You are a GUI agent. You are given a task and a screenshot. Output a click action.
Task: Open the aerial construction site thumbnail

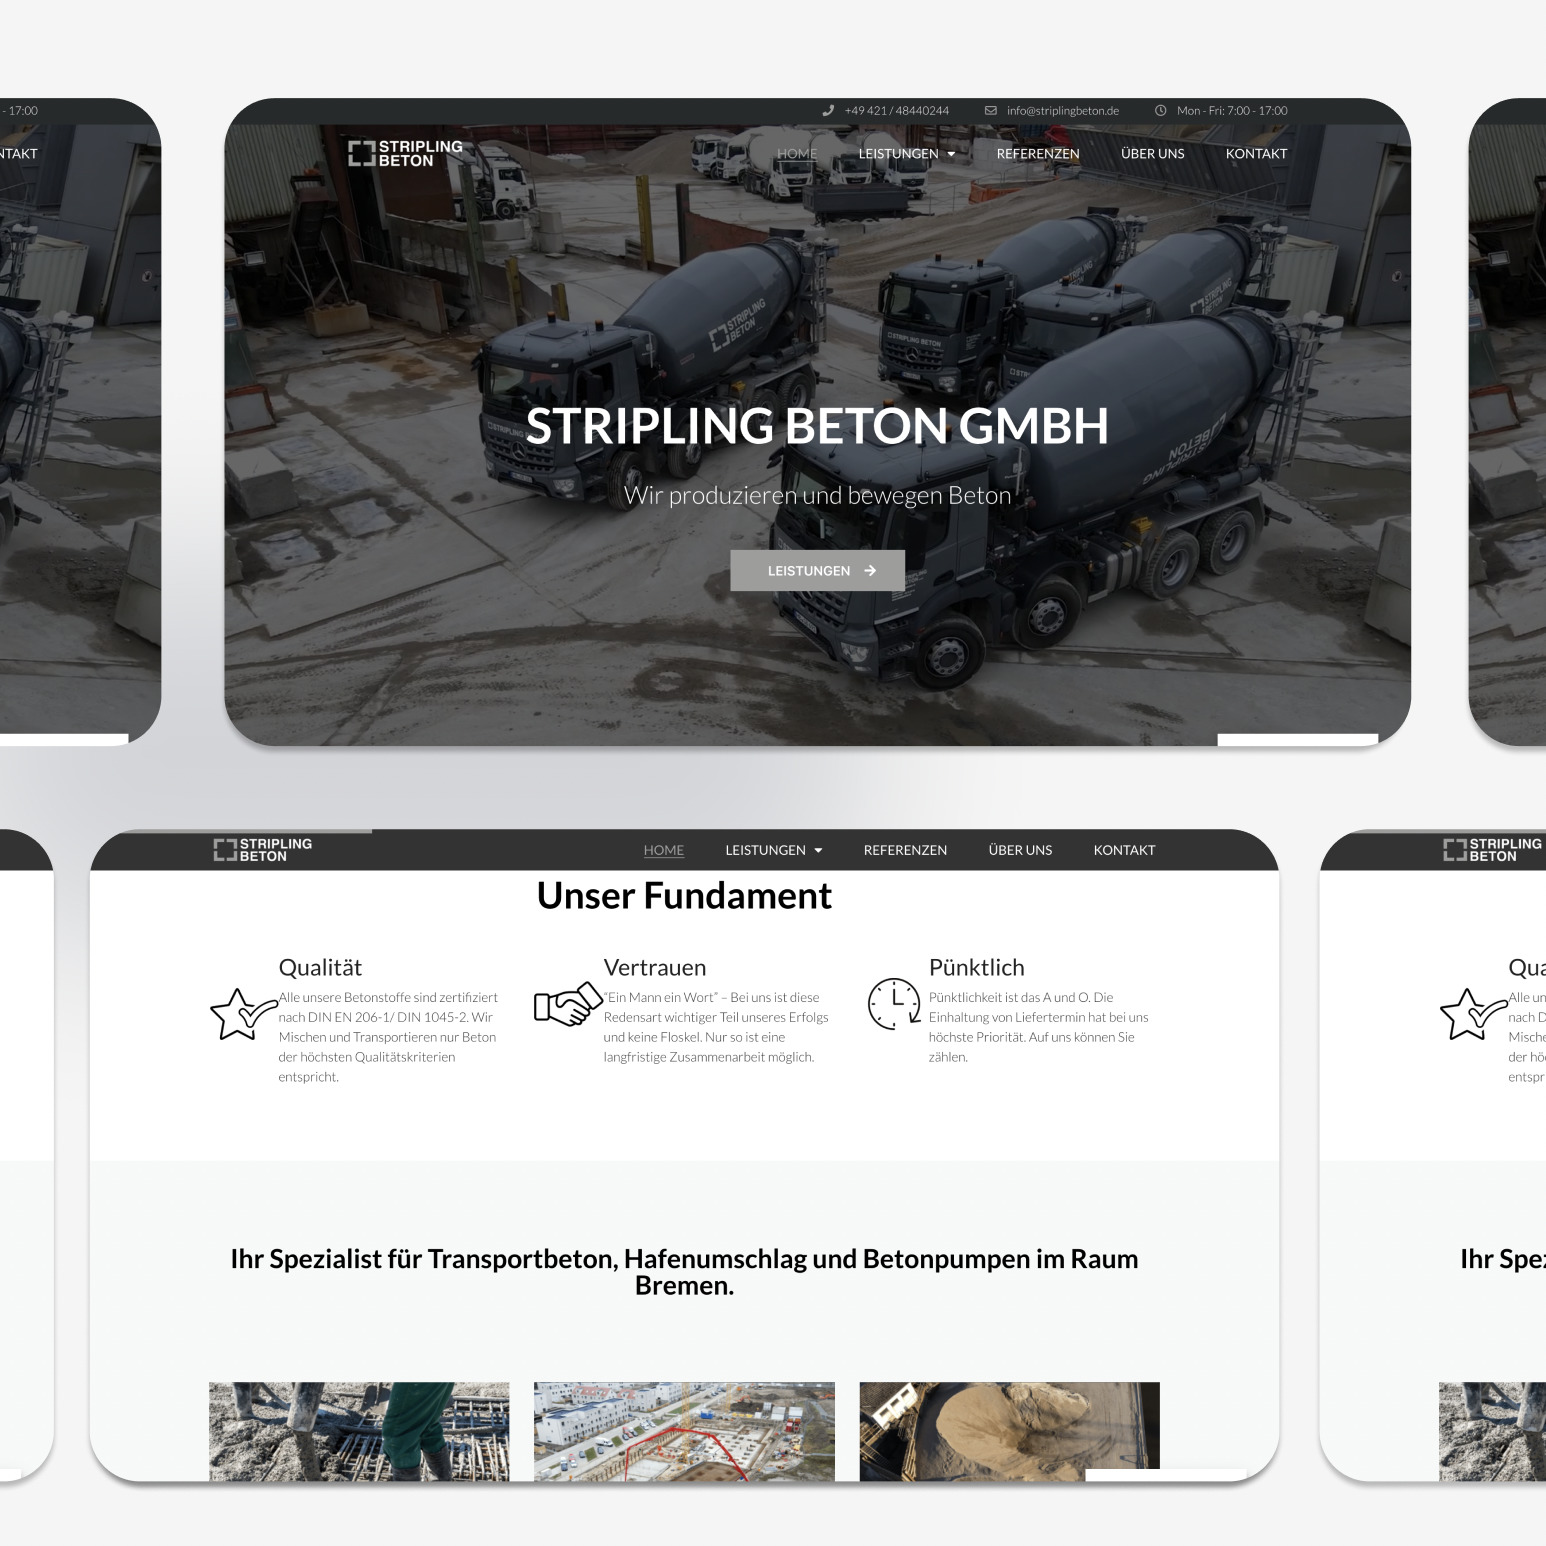click(x=684, y=1431)
